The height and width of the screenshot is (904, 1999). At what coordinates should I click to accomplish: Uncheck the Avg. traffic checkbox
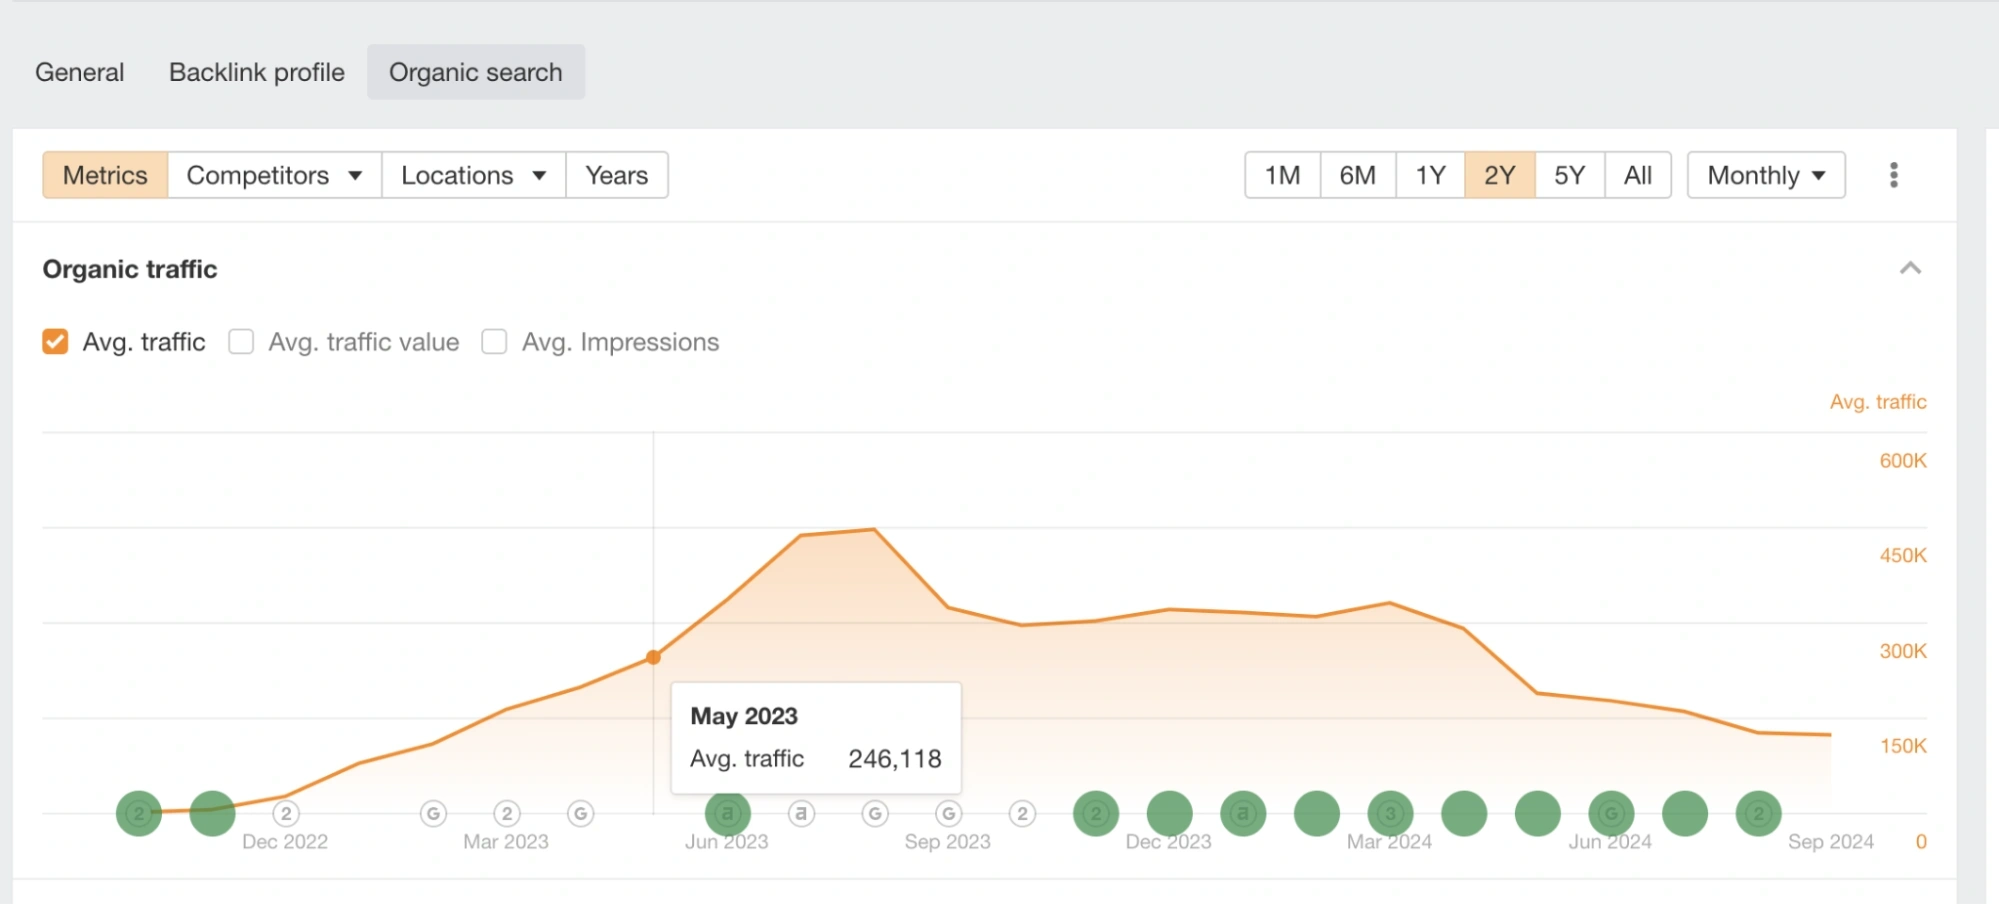coord(55,342)
